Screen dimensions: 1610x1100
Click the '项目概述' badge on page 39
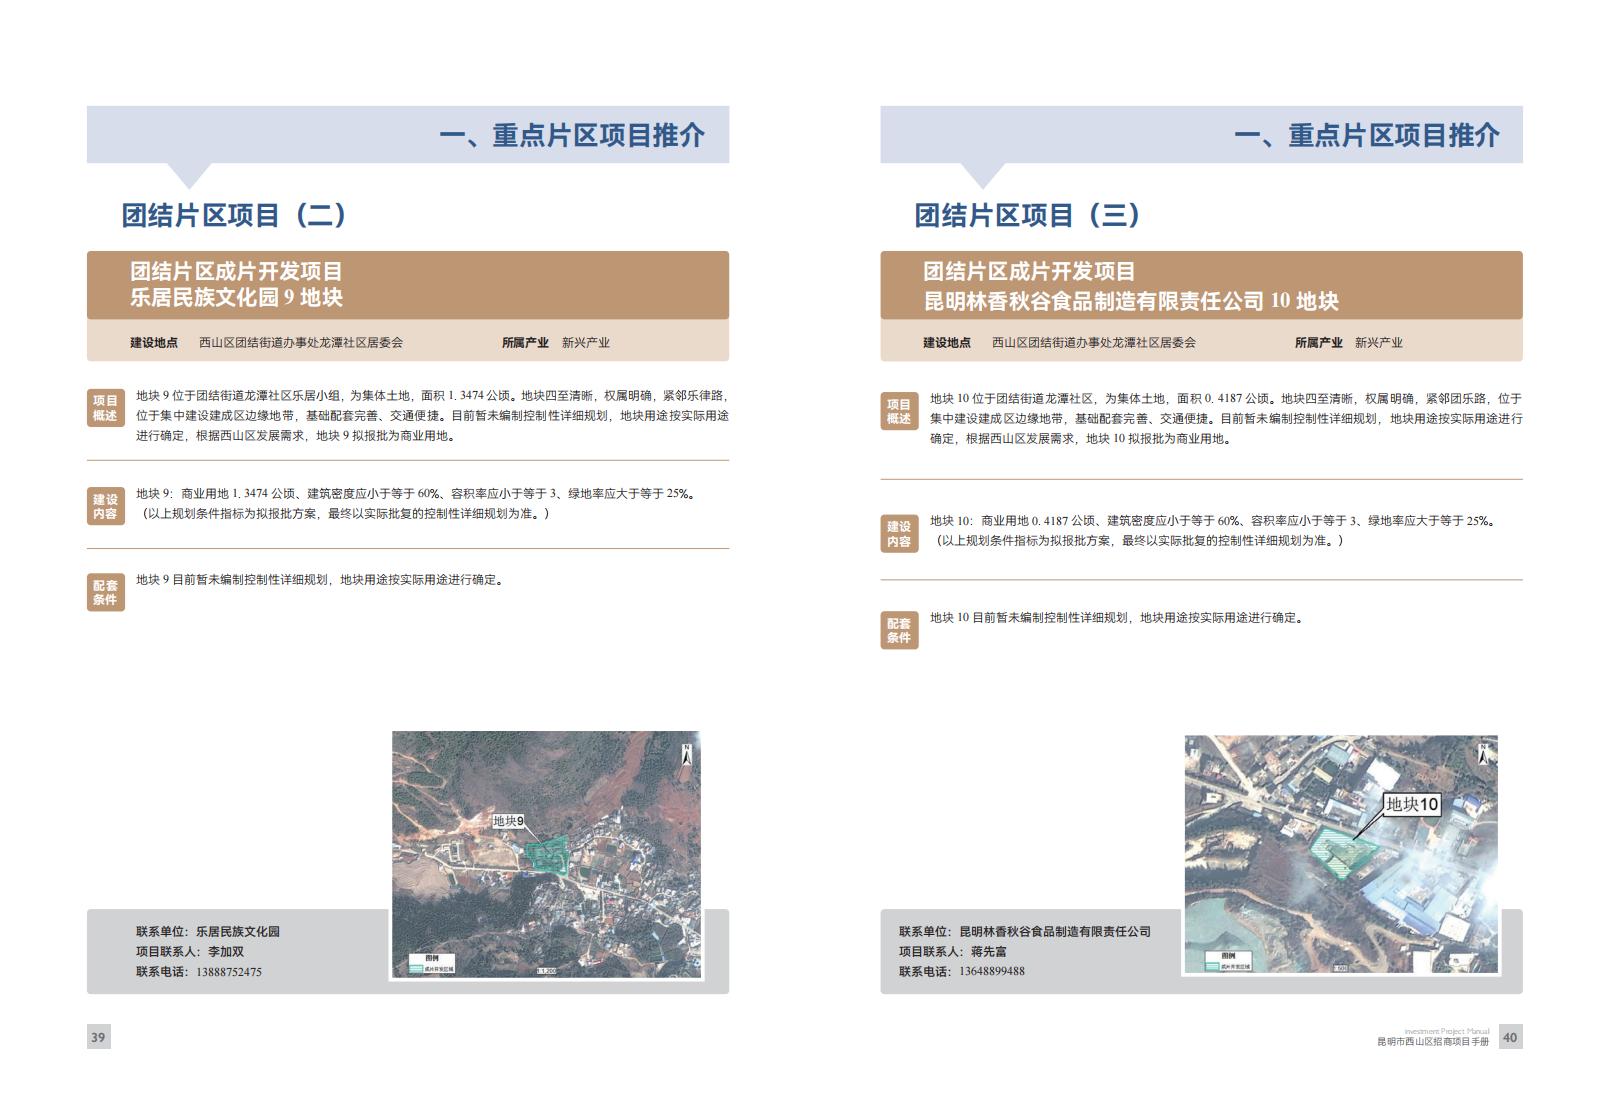coord(105,408)
